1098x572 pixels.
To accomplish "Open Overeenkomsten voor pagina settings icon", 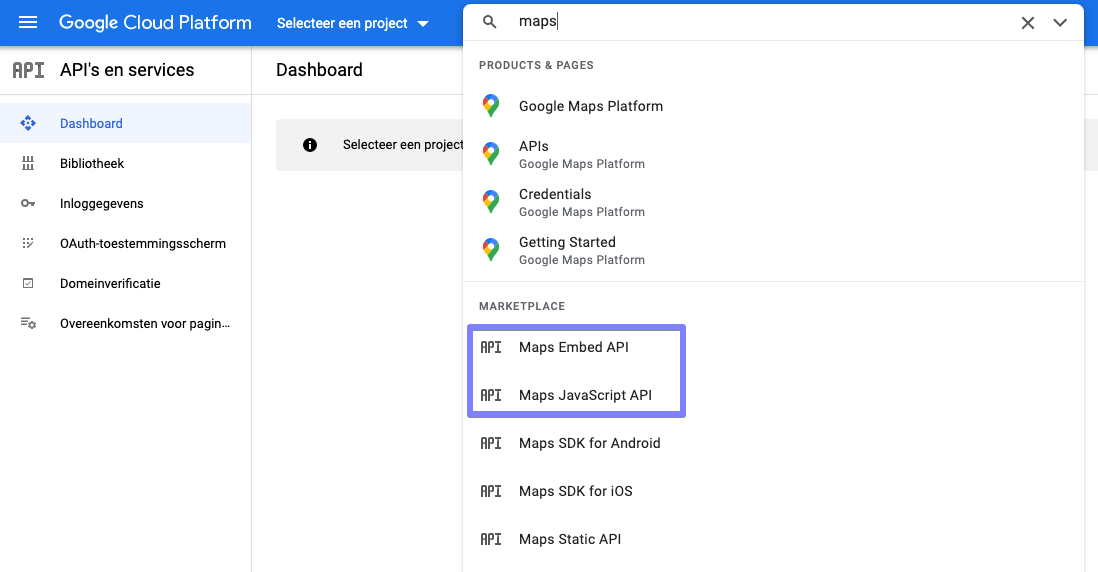I will coord(28,324).
